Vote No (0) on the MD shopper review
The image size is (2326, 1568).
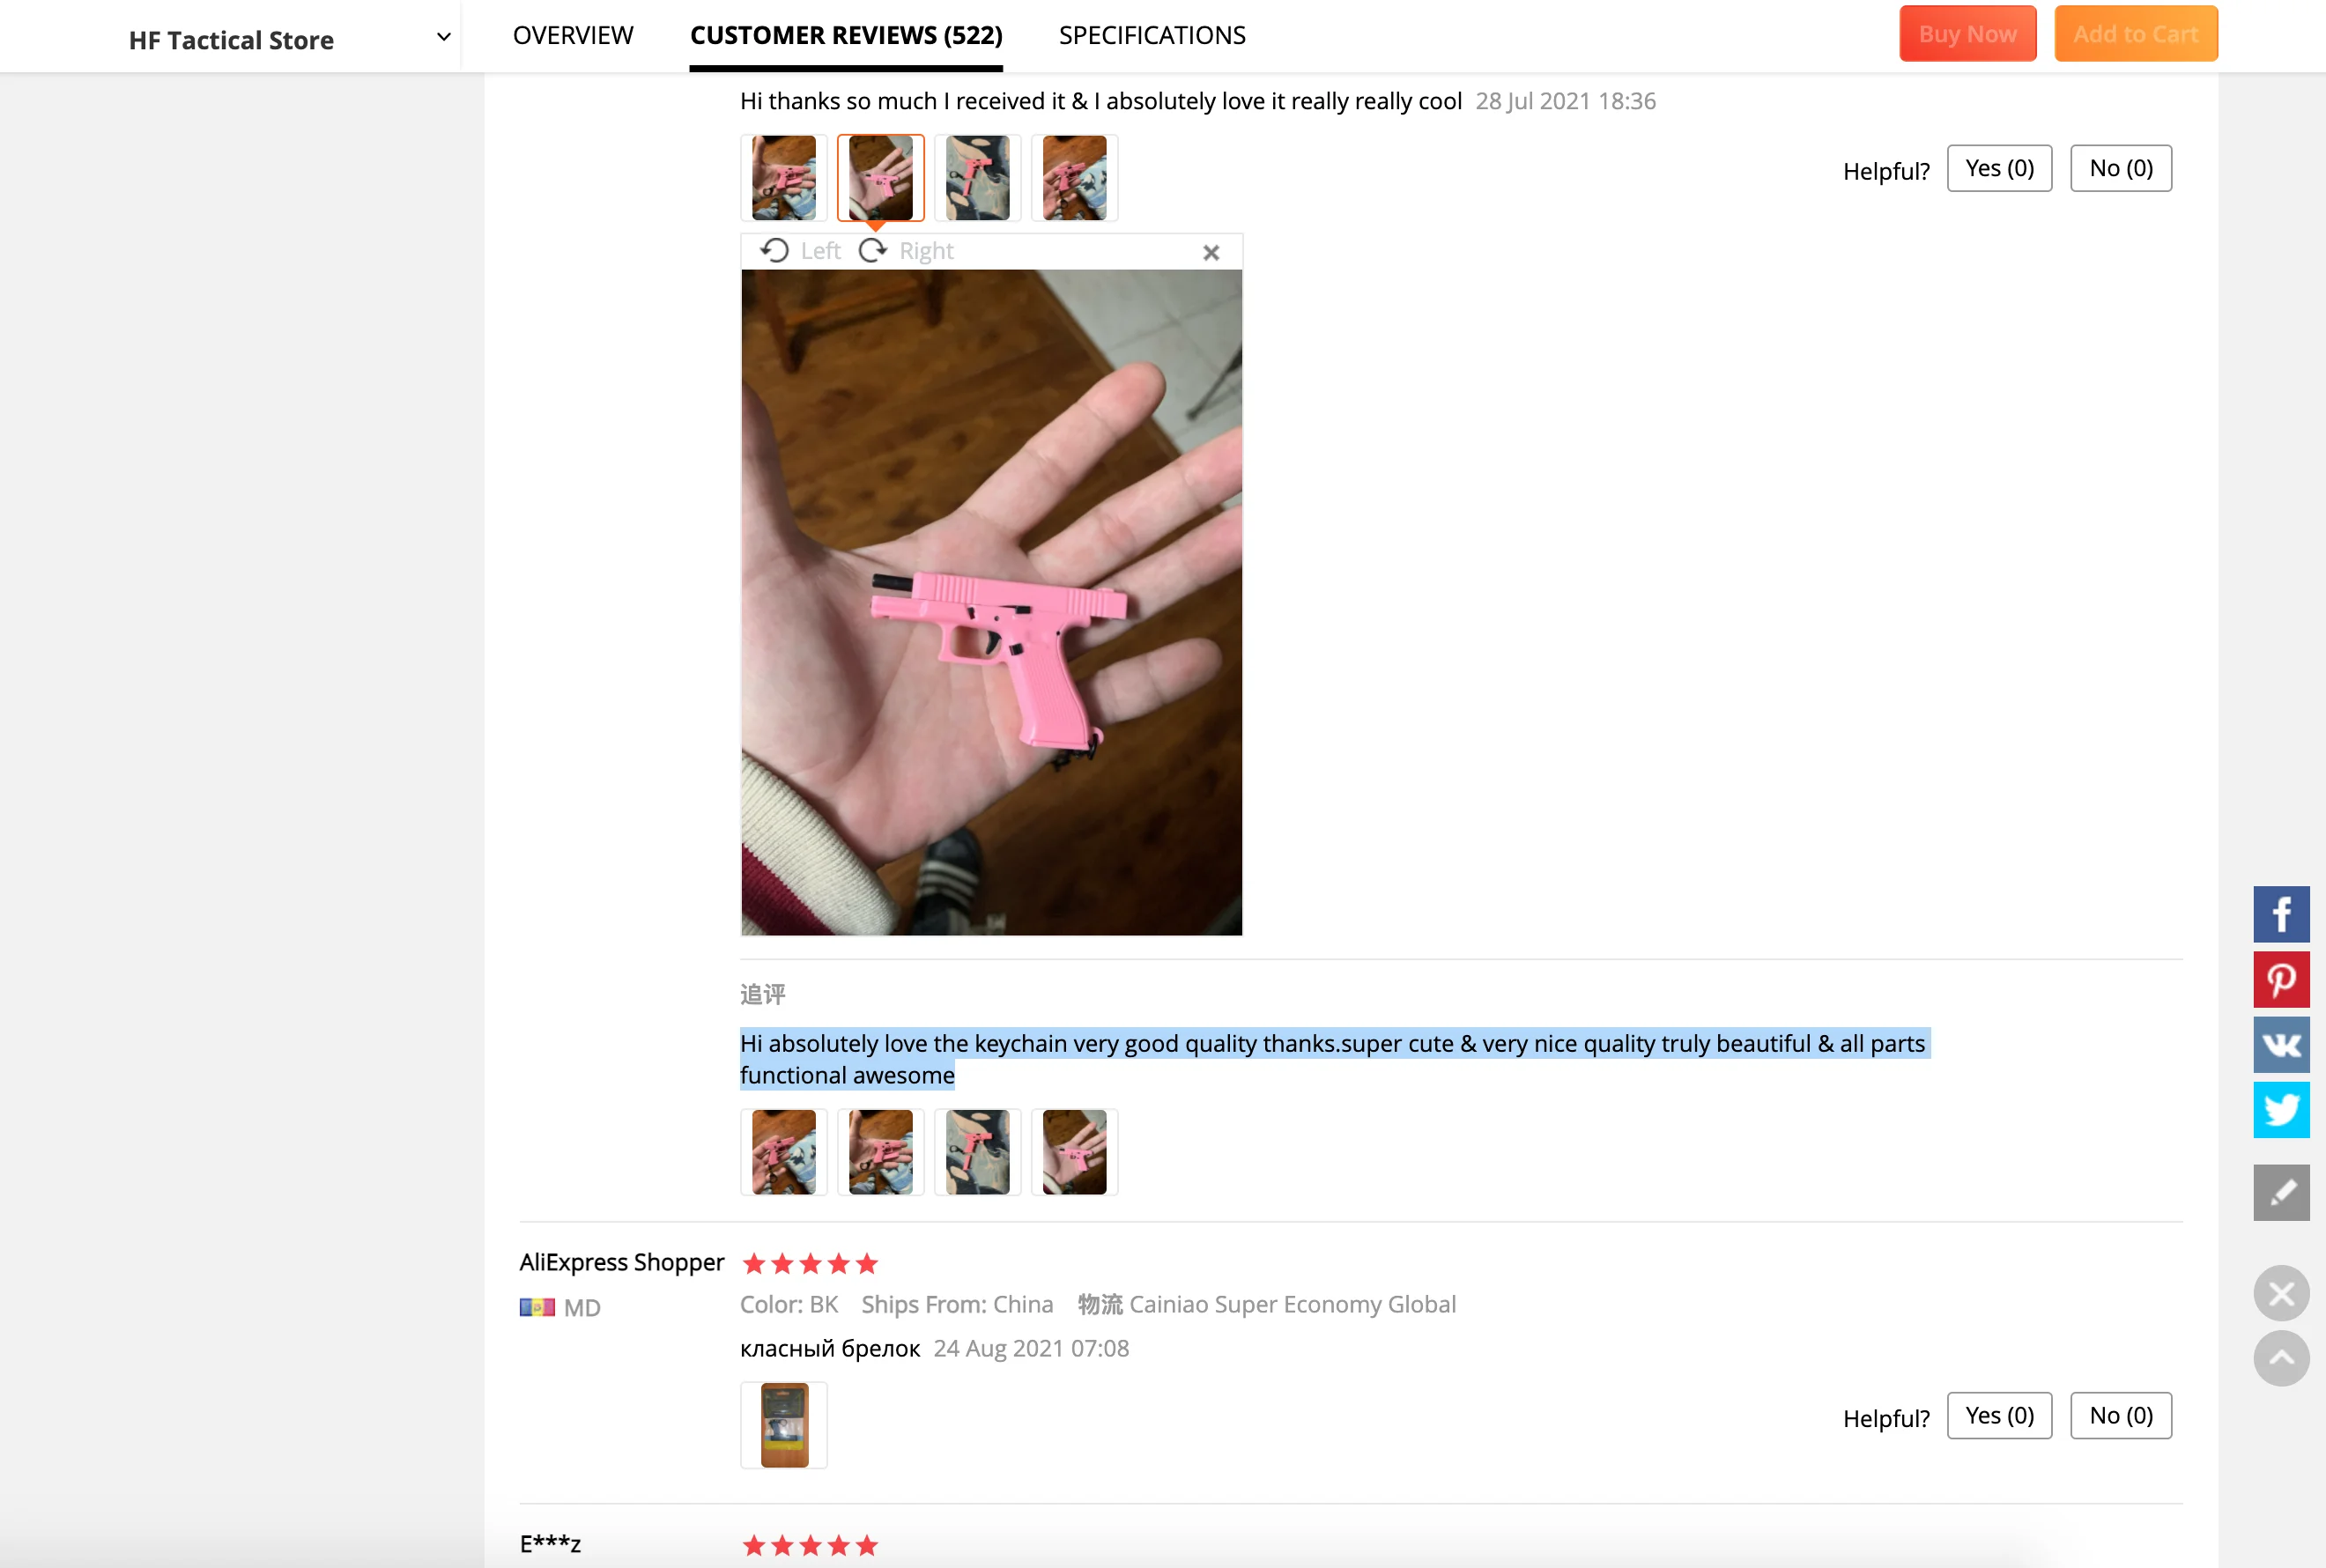pyautogui.click(x=2120, y=1414)
